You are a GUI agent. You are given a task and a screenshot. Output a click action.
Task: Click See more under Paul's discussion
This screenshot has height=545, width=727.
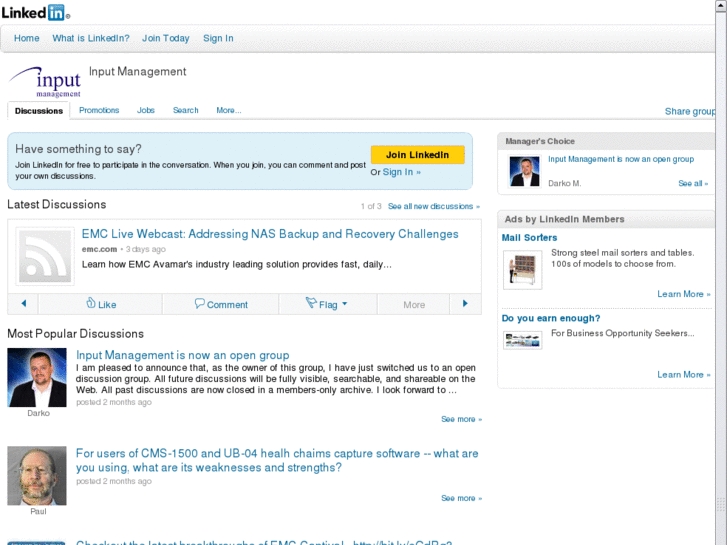[x=461, y=498]
